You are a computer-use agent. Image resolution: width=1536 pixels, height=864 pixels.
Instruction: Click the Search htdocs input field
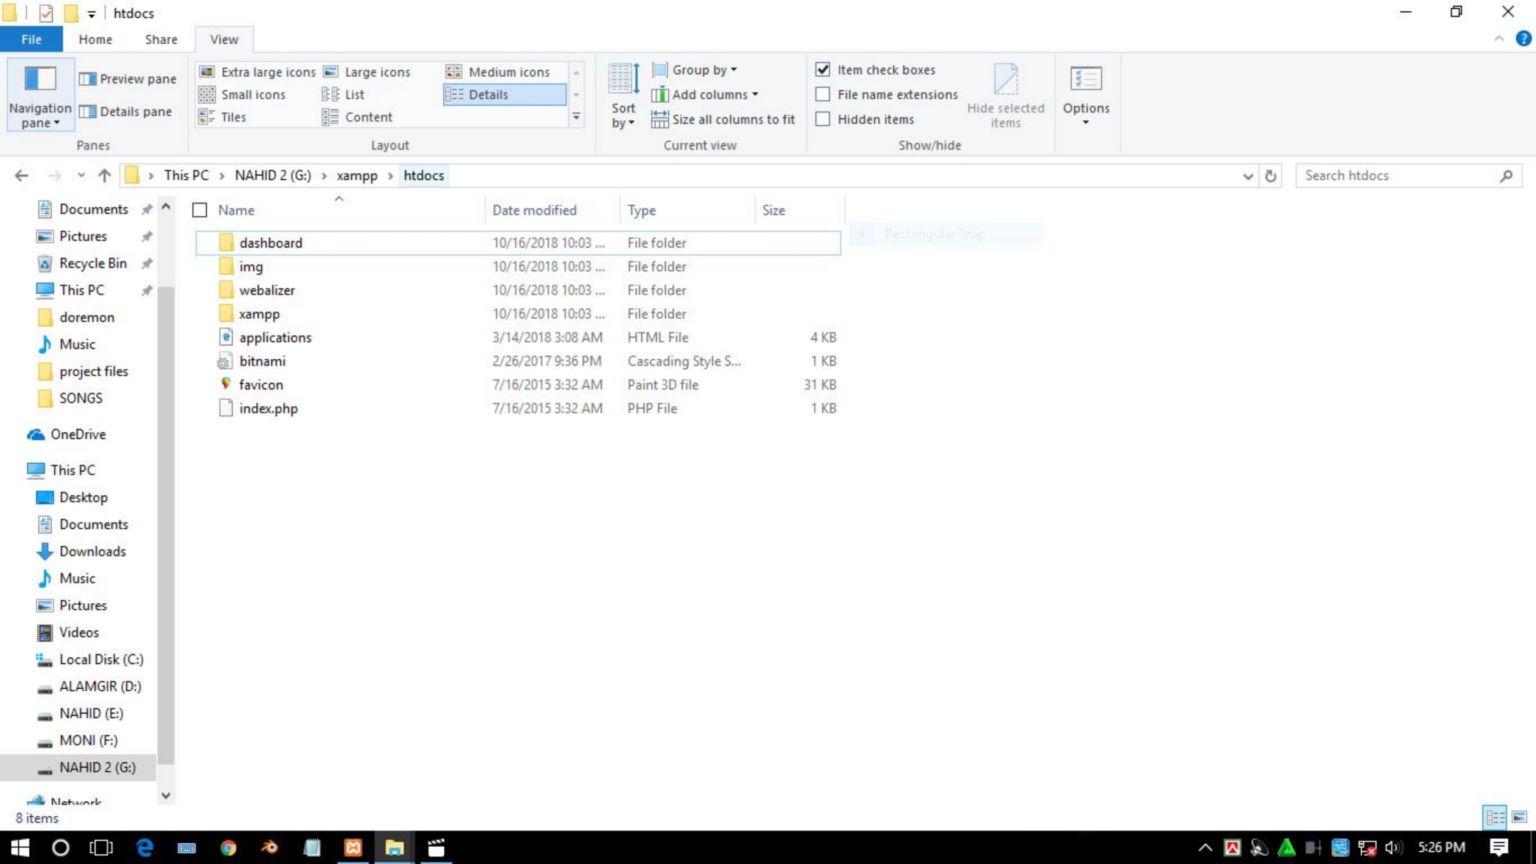pyautogui.click(x=1398, y=176)
